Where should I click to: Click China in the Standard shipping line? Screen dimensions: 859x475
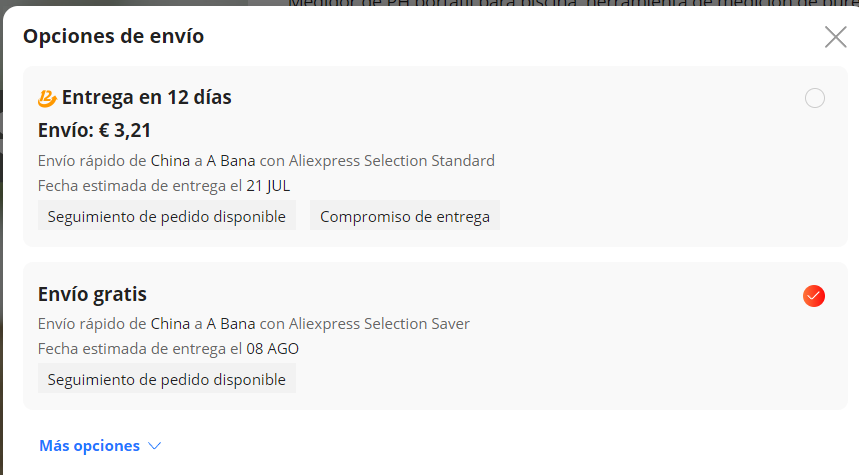170,161
